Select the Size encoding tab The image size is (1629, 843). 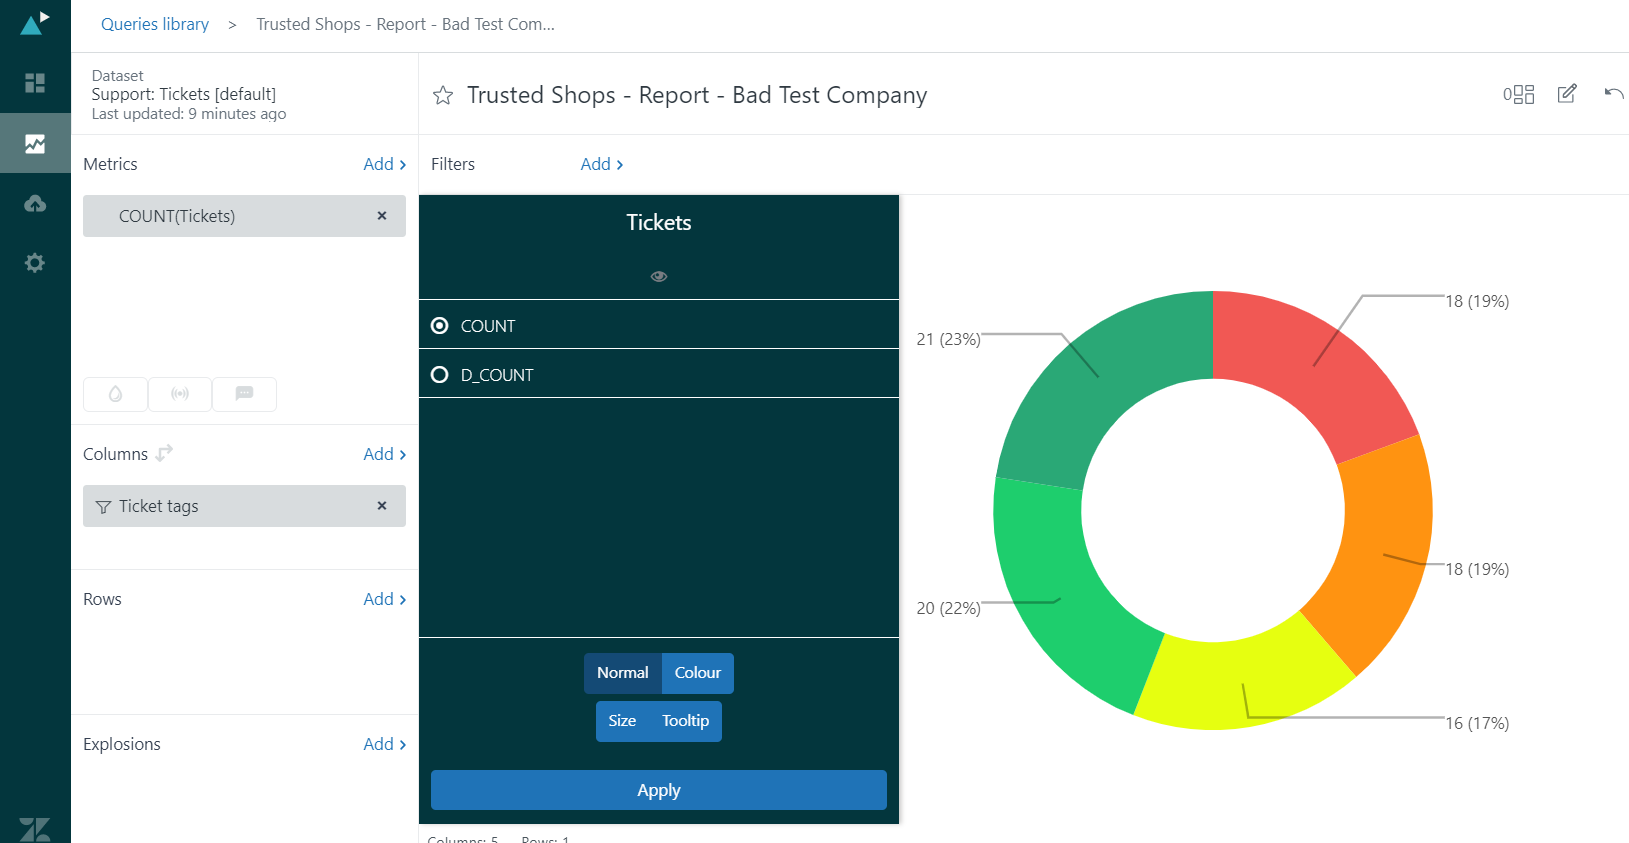click(622, 721)
